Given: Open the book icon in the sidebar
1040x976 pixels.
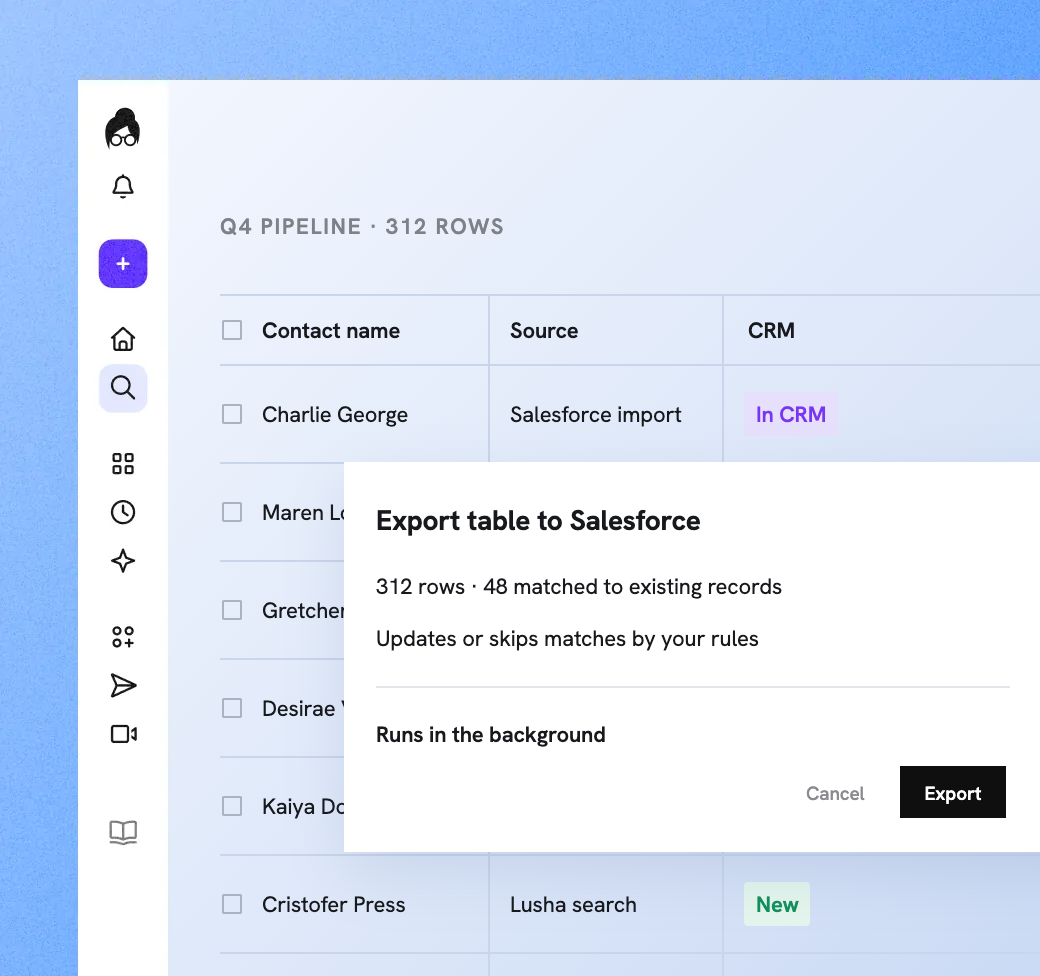Looking at the screenshot, I should point(123,832).
